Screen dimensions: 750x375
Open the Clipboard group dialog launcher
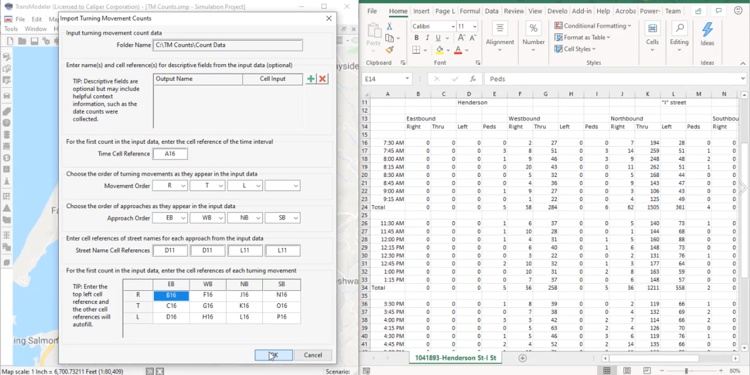(x=403, y=63)
